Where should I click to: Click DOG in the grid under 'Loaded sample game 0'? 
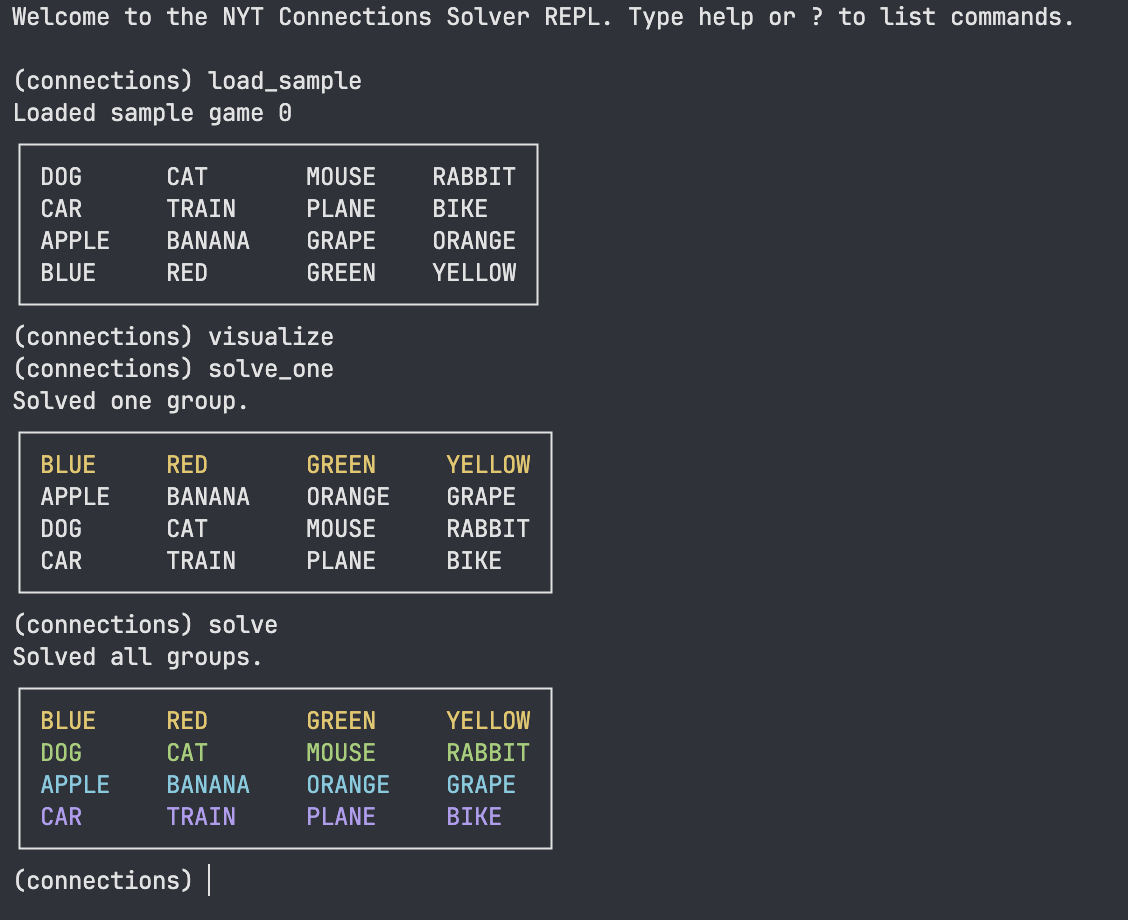[x=61, y=177]
